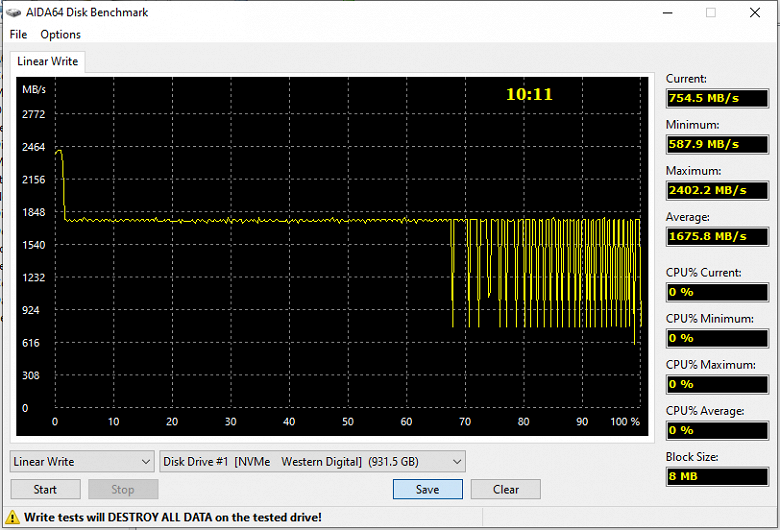Click the AIDA64 Disk Benchmark title text
The image size is (780, 530).
(87, 12)
